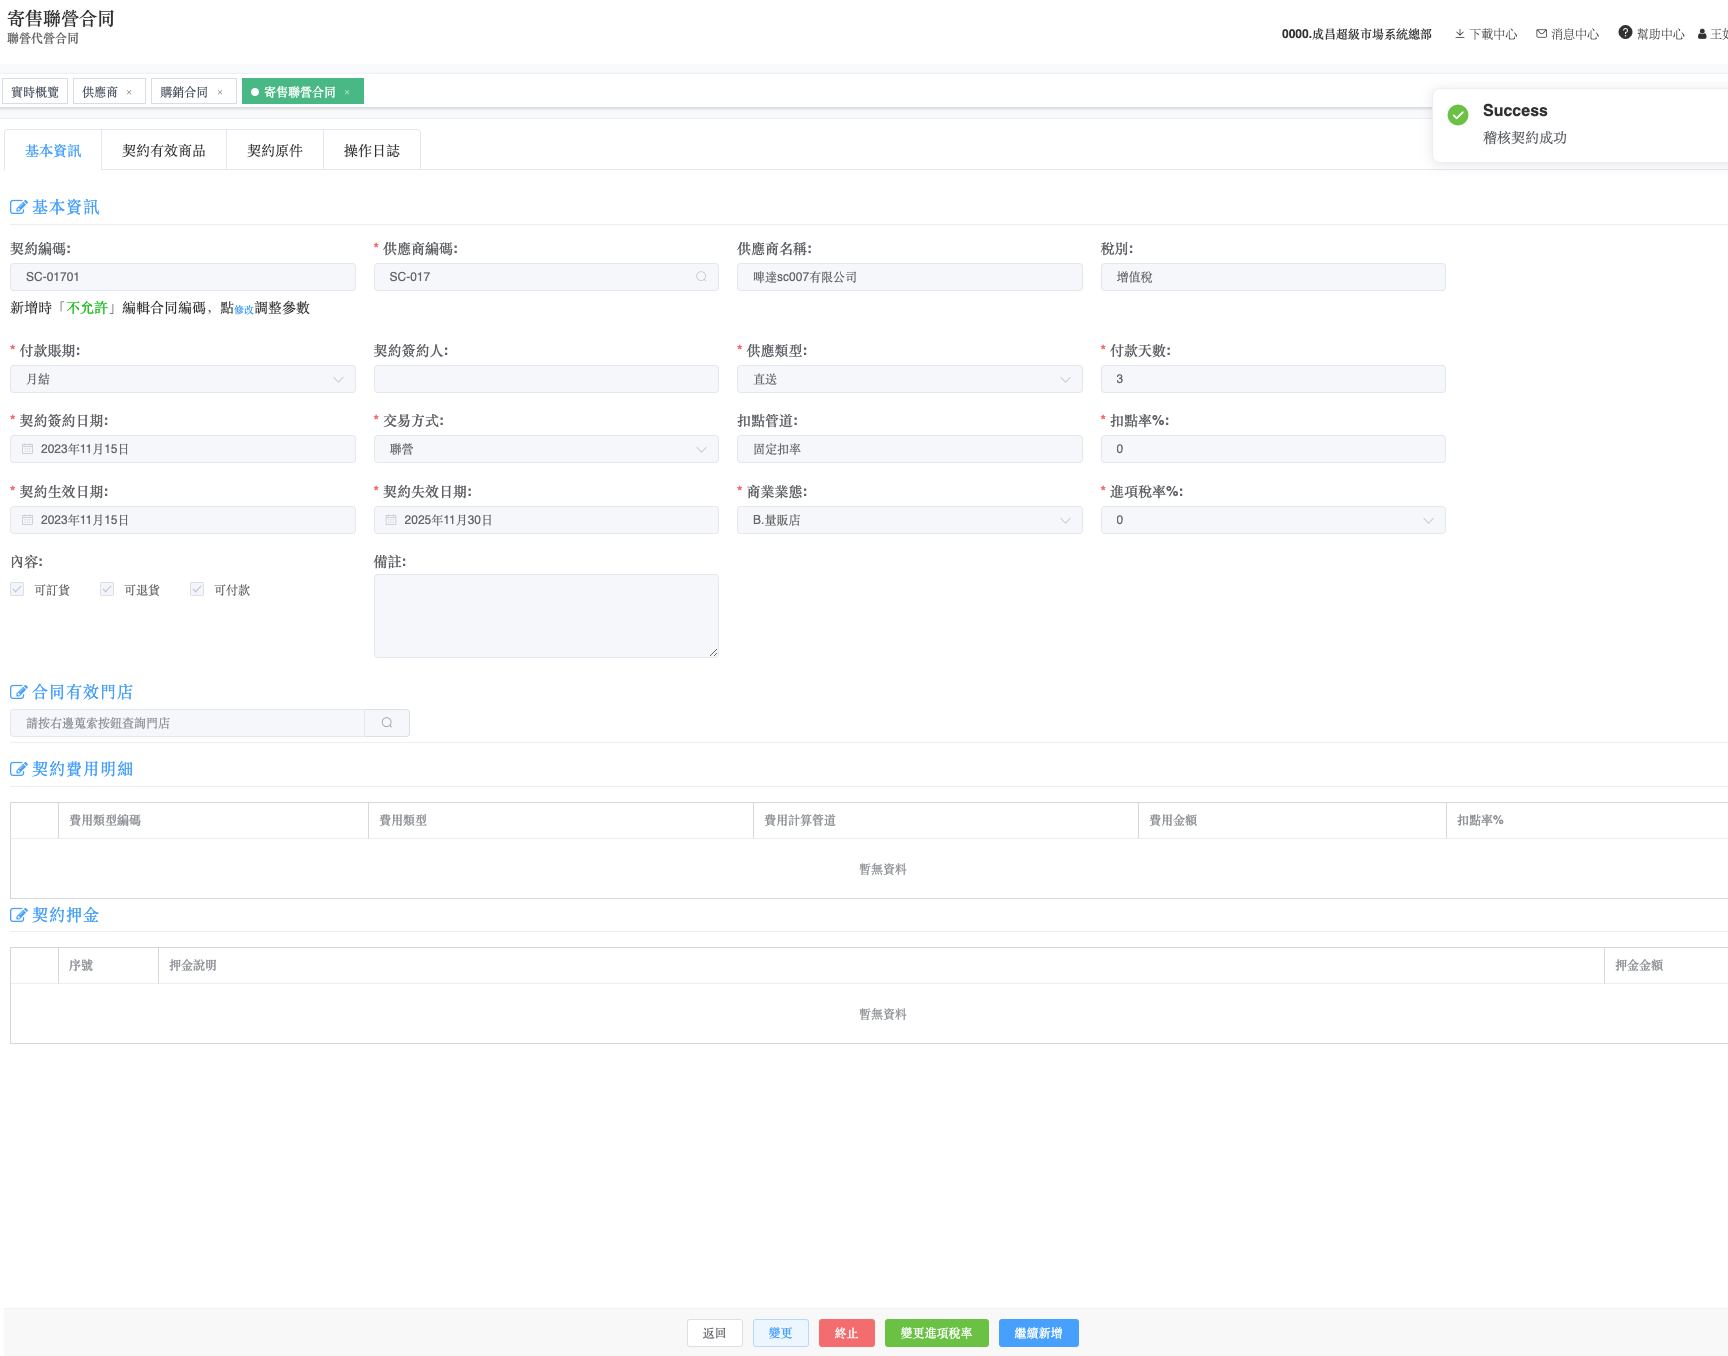Close the 購銷合同 tab with its x
This screenshot has width=1728, height=1356.
coord(220,92)
